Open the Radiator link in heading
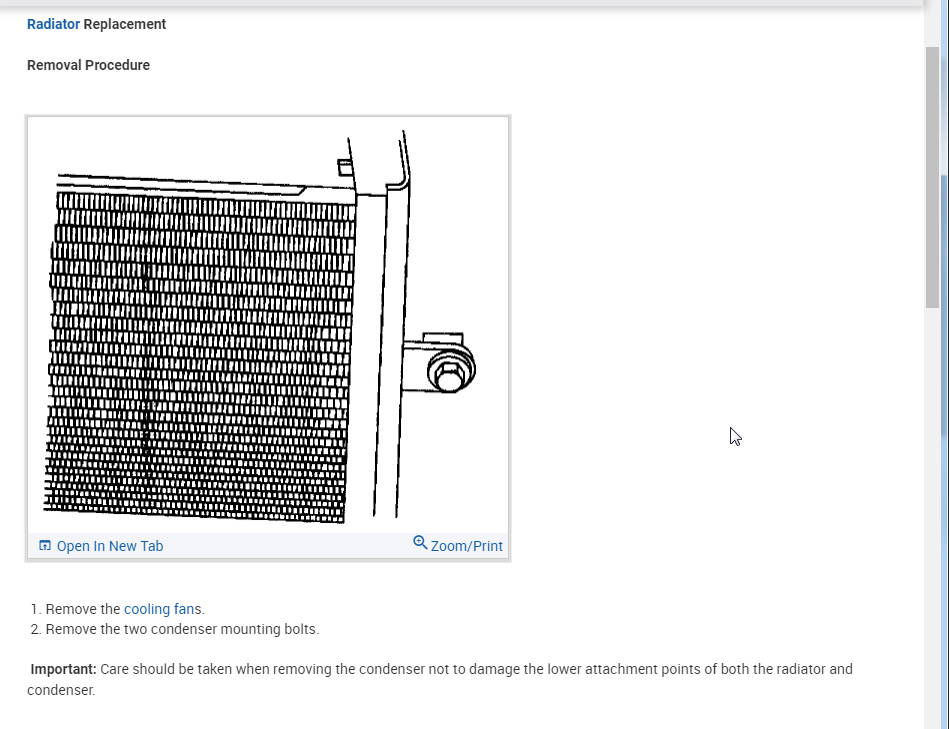This screenshot has height=729, width=949. click(53, 24)
